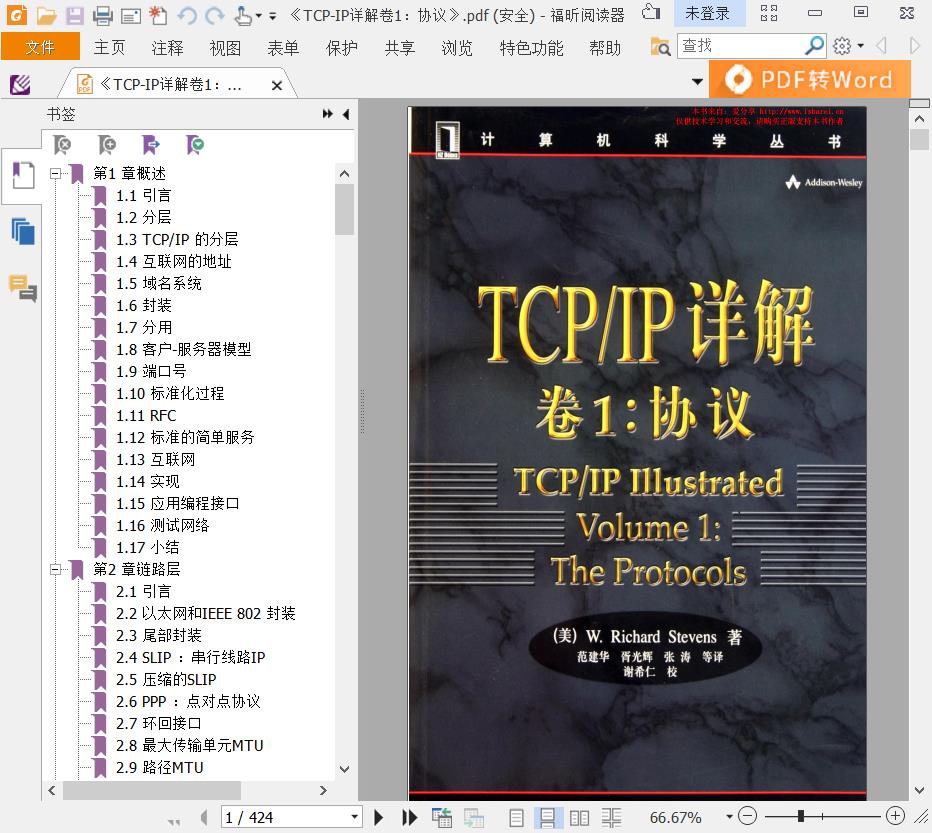The height and width of the screenshot is (833, 932).
Task: Click the add new bookmark icon
Action: 107,144
